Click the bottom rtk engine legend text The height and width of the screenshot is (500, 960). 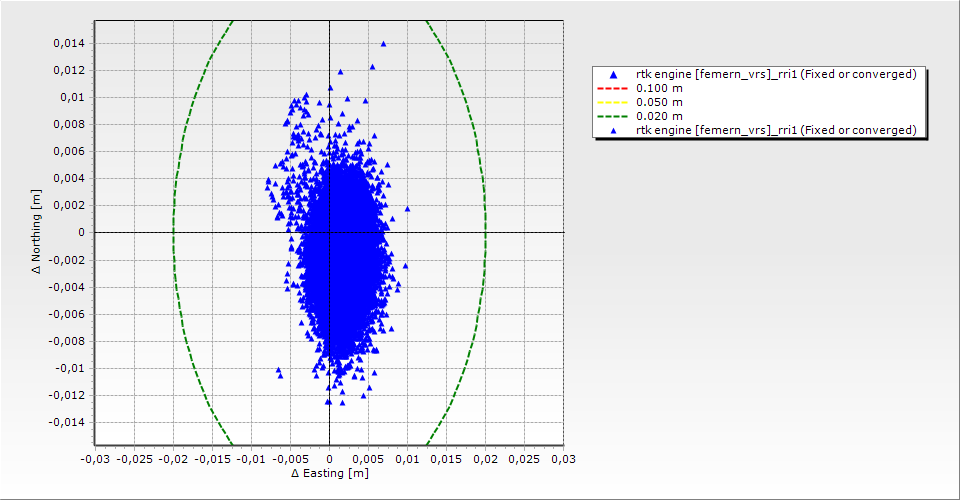pos(776,130)
